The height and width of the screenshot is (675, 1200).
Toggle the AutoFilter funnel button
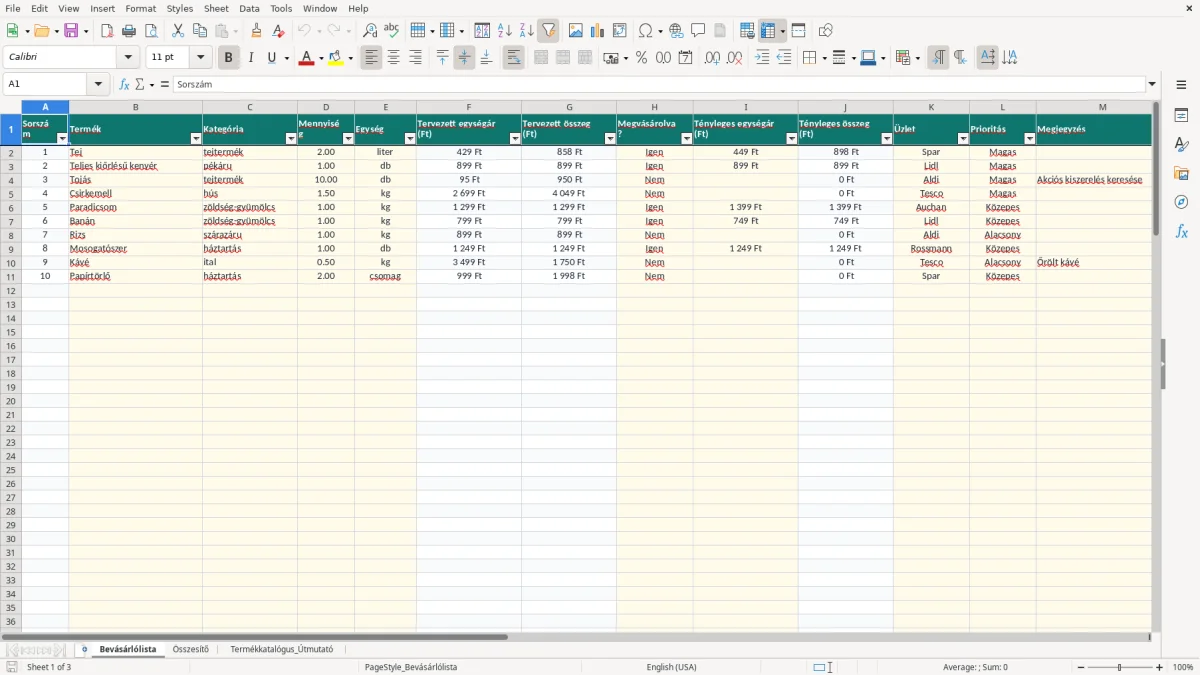(x=549, y=31)
